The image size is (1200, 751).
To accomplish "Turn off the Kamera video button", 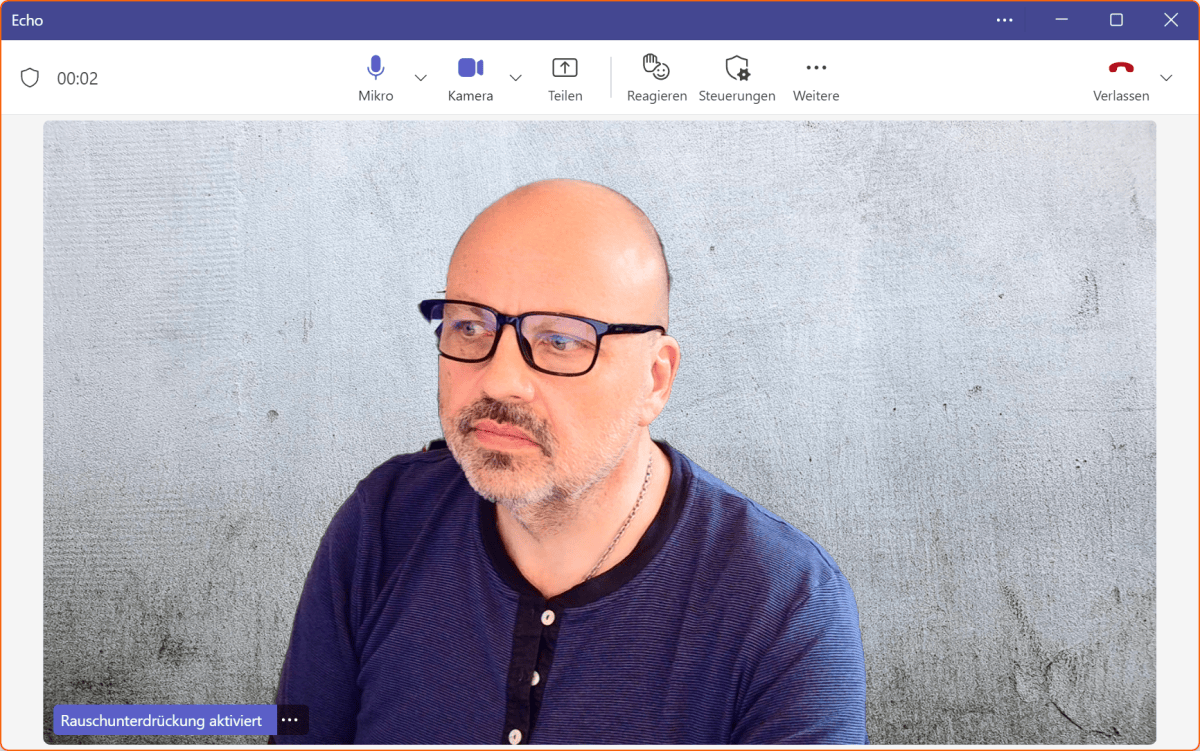I will tap(470, 78).
